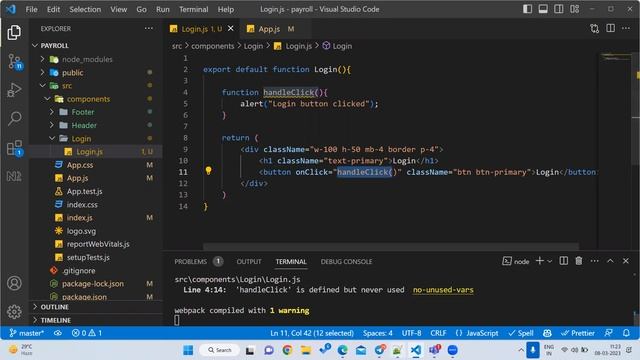Open index.css in the explorer
Viewport: 640px width, 360px height.
click(82, 204)
